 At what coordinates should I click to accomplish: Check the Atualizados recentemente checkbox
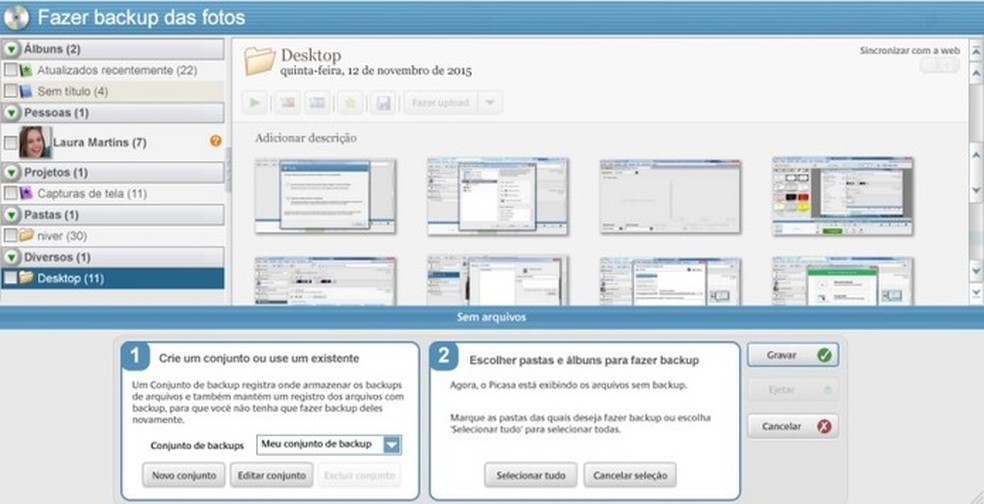click(10, 70)
